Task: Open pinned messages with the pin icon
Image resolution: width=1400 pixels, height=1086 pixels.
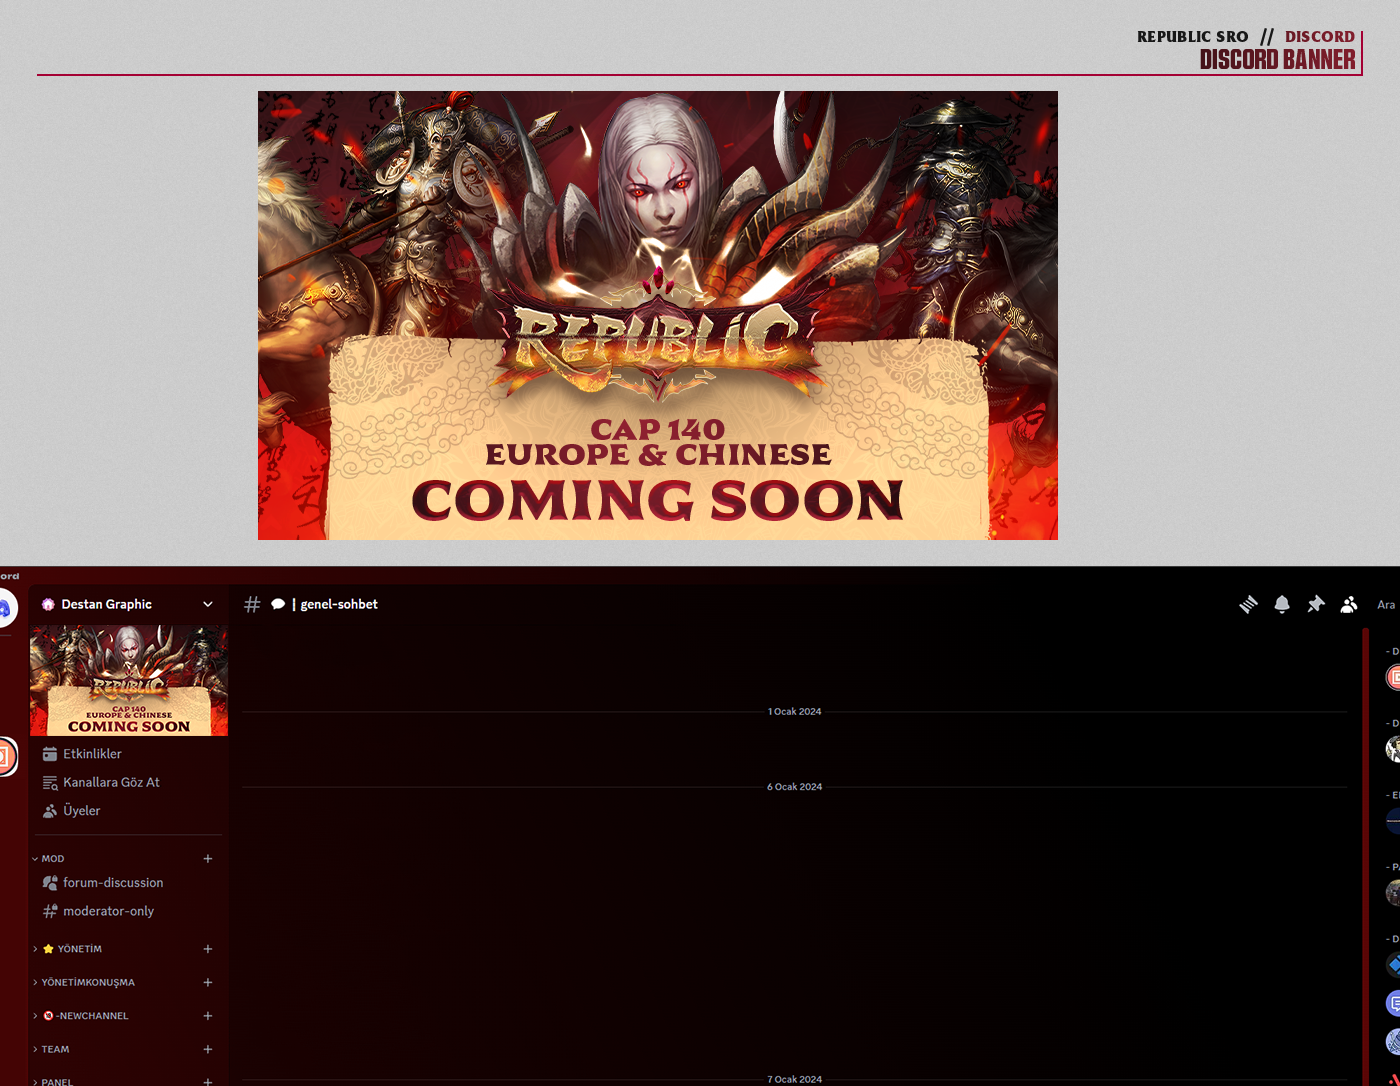Action: (1315, 604)
